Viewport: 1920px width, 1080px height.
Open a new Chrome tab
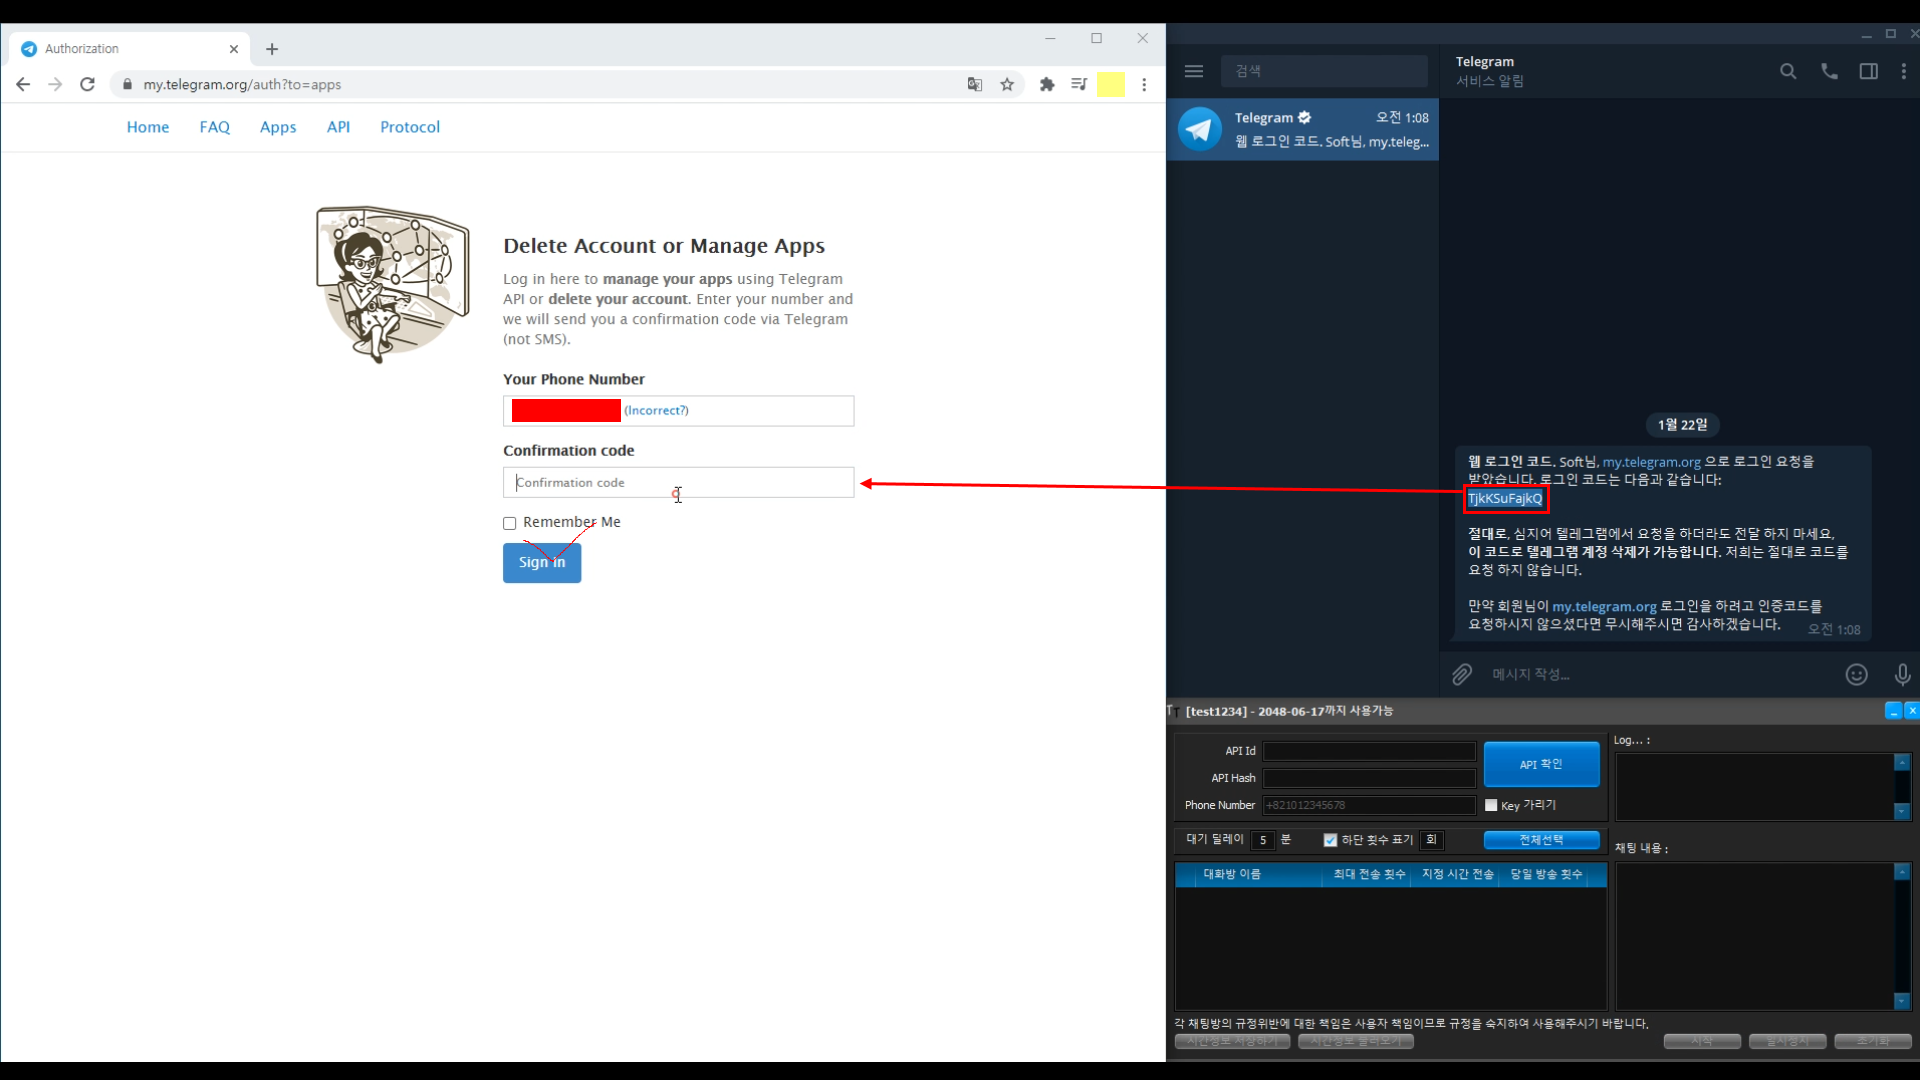pyautogui.click(x=272, y=48)
